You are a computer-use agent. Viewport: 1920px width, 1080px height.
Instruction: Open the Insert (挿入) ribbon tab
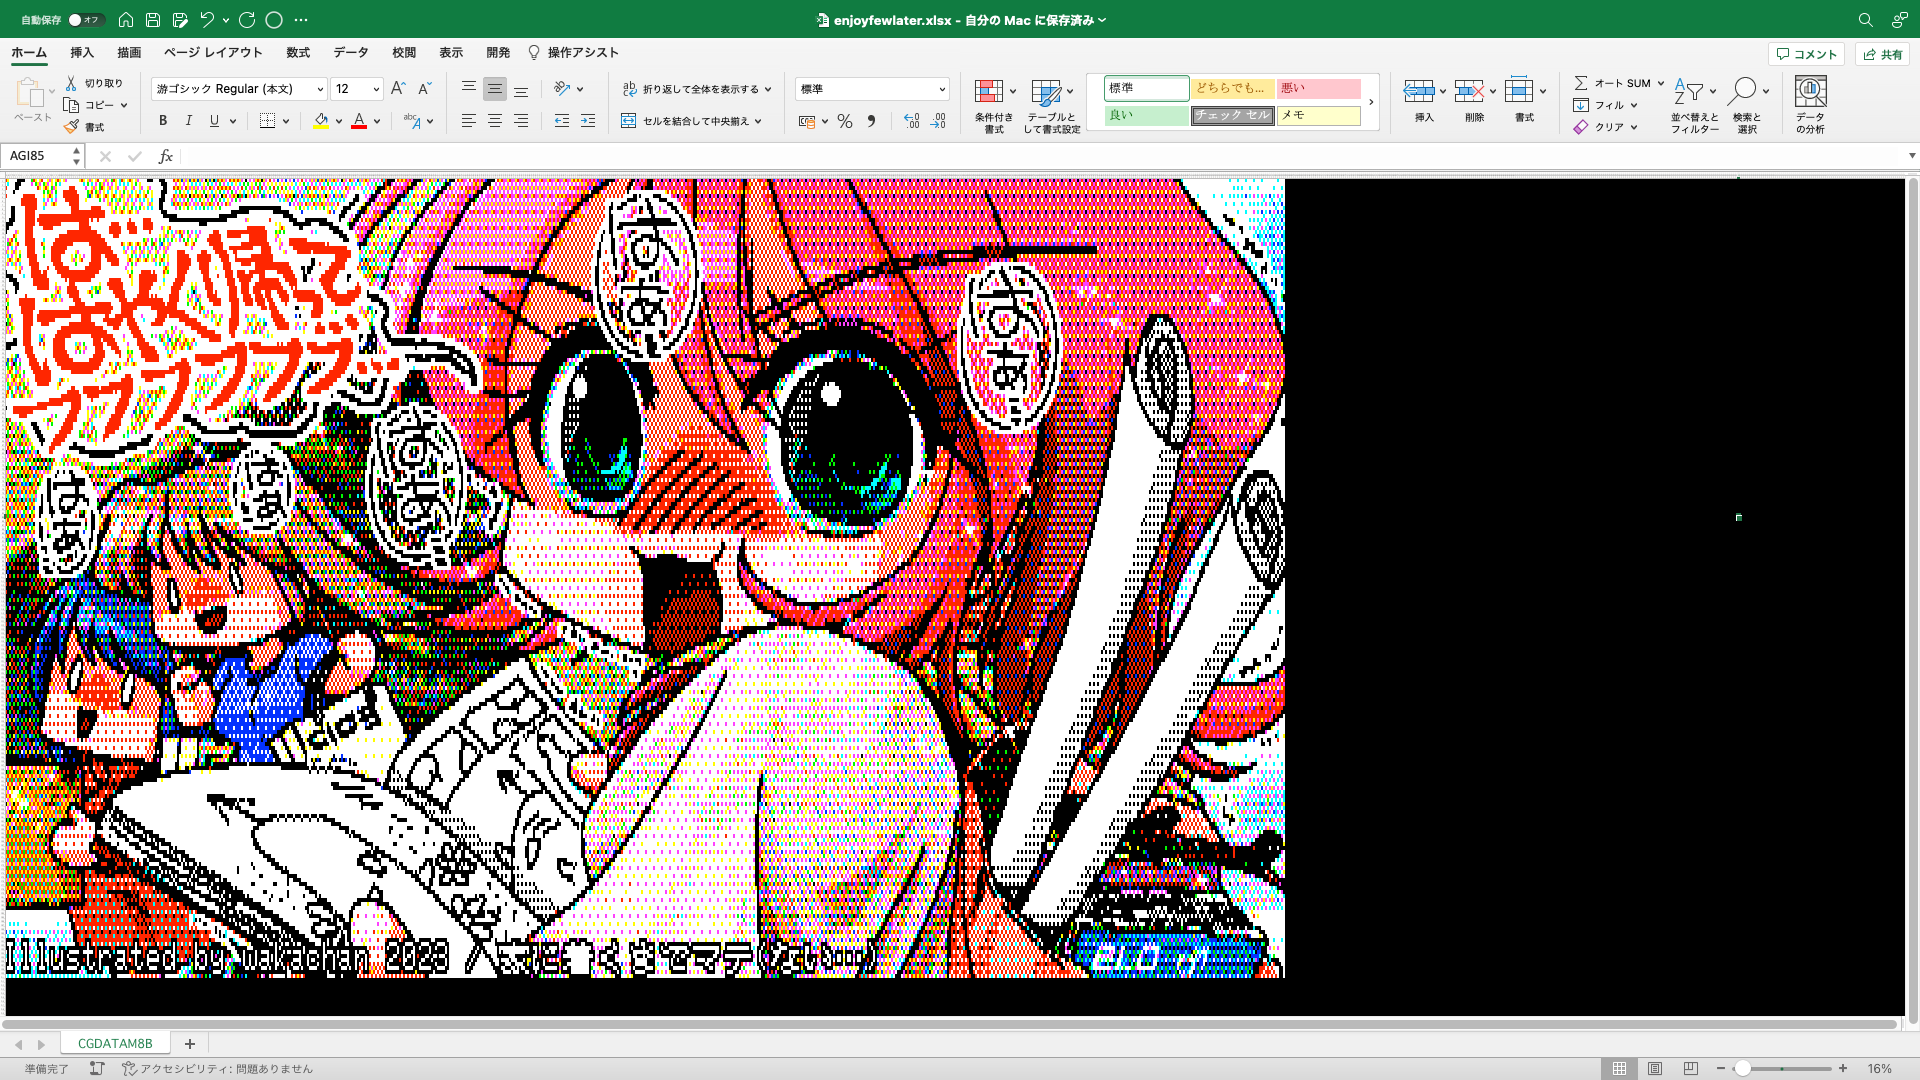click(82, 52)
